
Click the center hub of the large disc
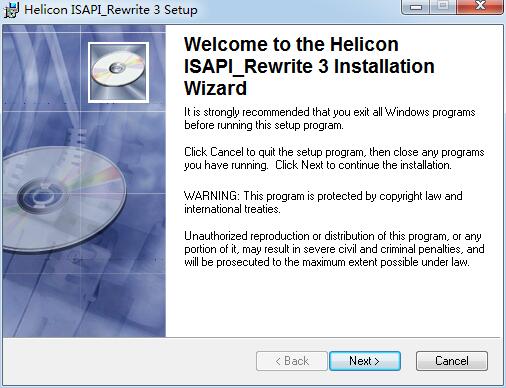[x=42, y=197]
